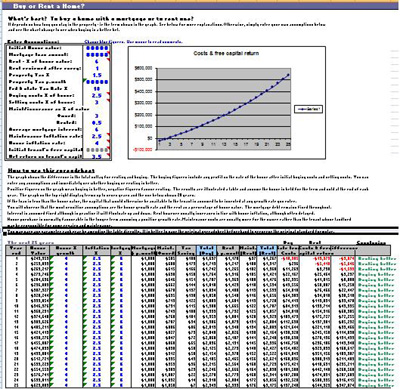Click the 'House Value' table column header
The image size is (400, 389).
pos(37,250)
